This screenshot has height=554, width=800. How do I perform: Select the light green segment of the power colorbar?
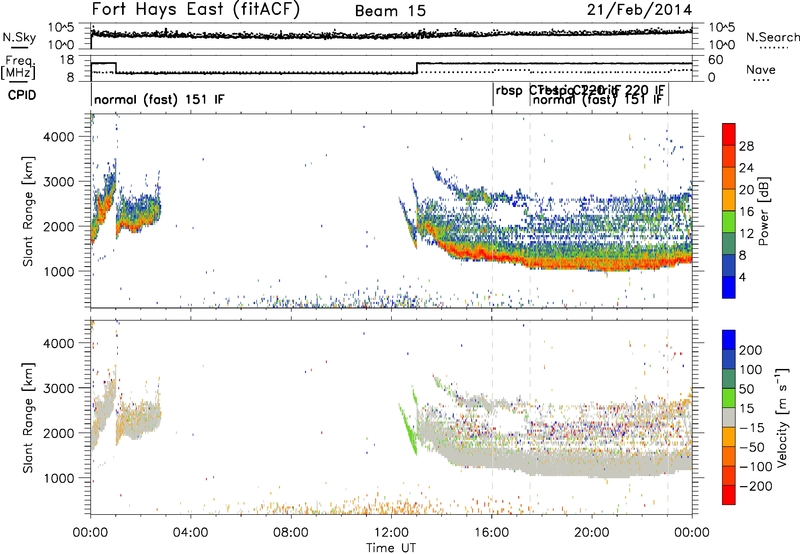tap(729, 222)
